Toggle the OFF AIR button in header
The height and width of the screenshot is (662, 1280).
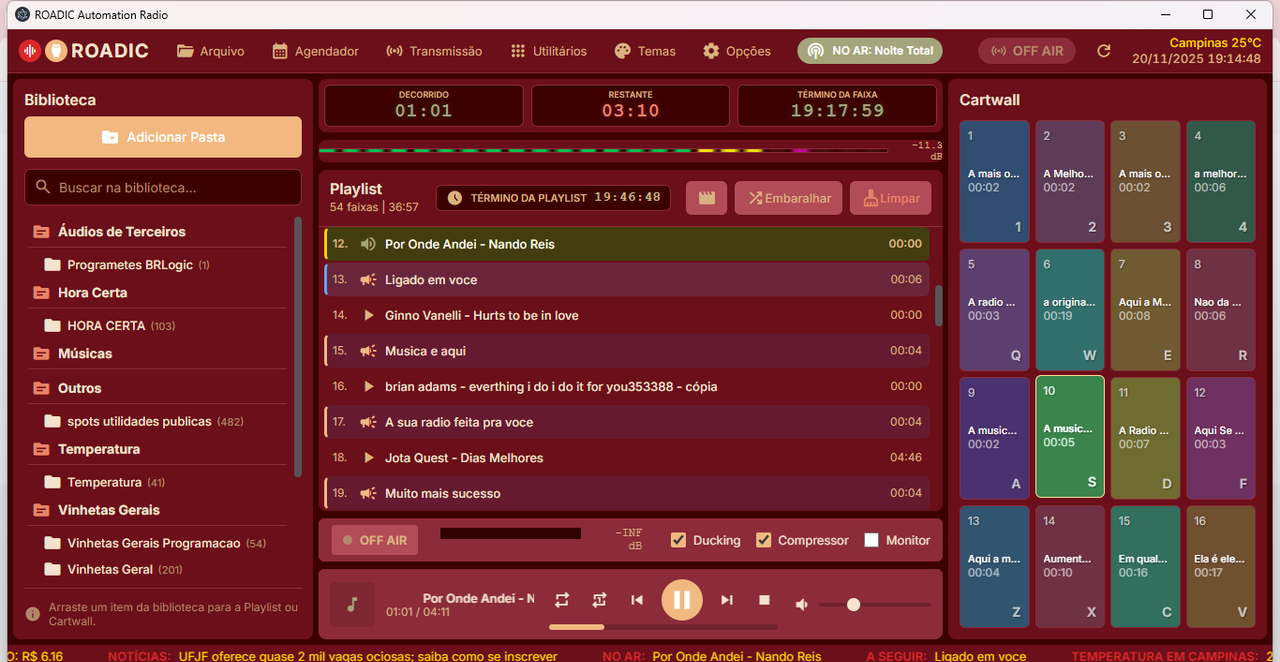coord(1027,51)
